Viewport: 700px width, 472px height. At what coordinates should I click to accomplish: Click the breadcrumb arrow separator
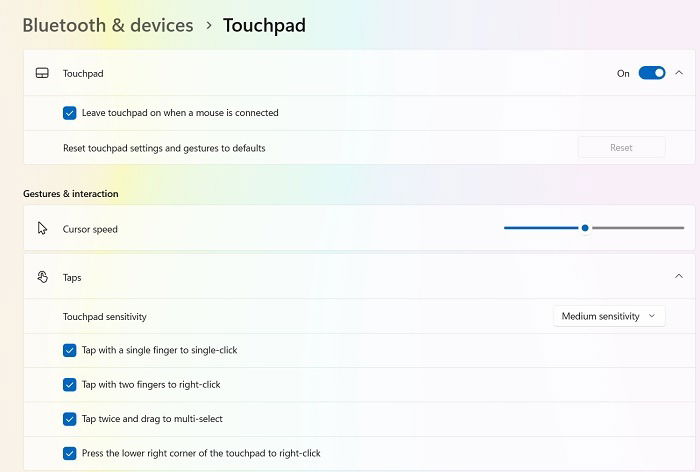(x=208, y=25)
